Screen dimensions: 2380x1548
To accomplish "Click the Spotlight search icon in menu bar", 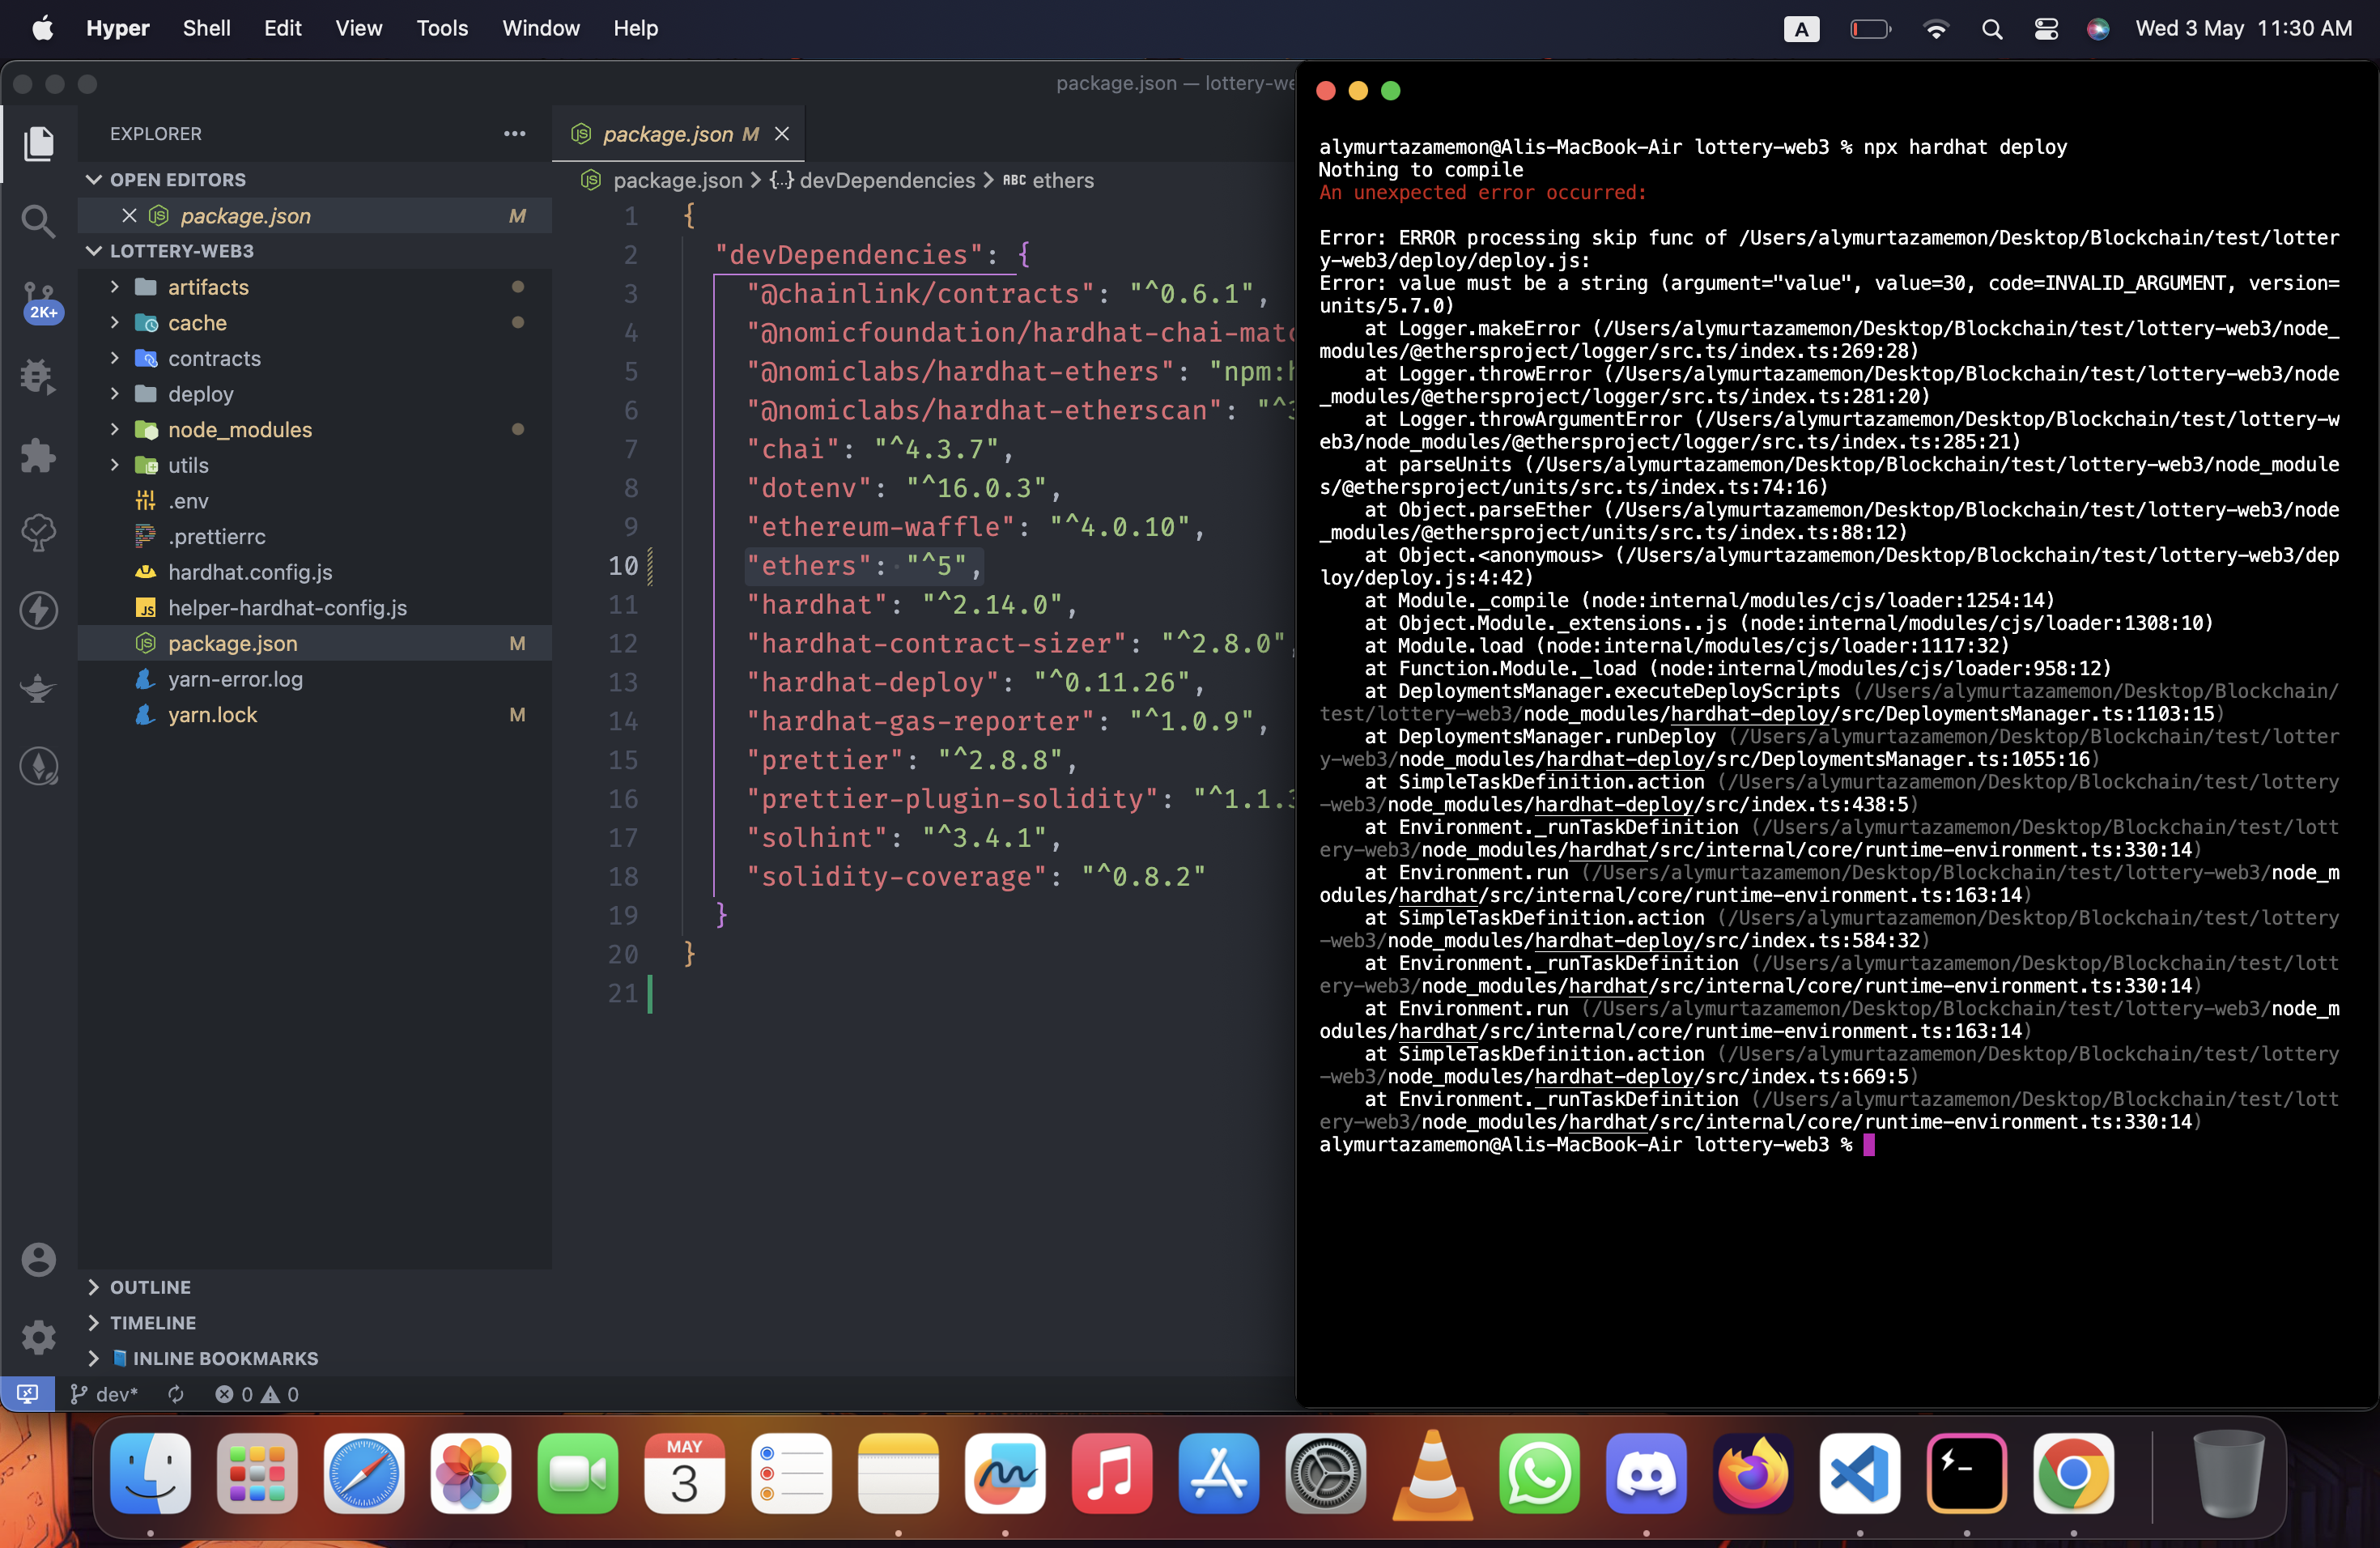I will [x=1992, y=29].
